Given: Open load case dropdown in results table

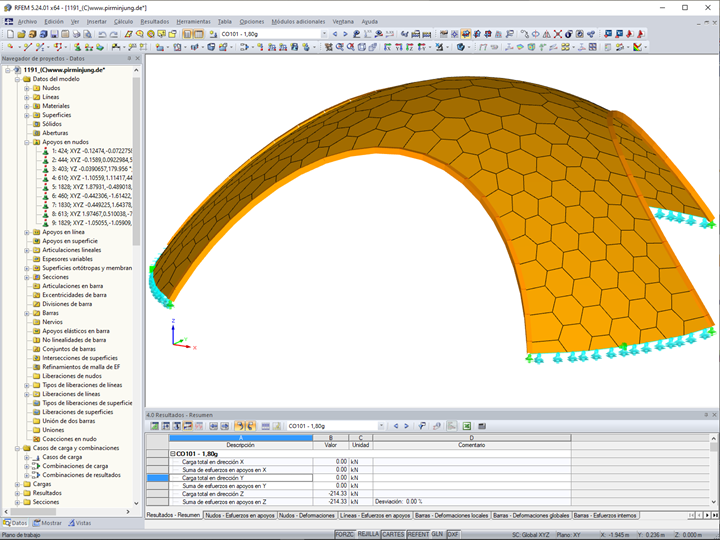Looking at the screenshot, I should pyautogui.click(x=381, y=426).
